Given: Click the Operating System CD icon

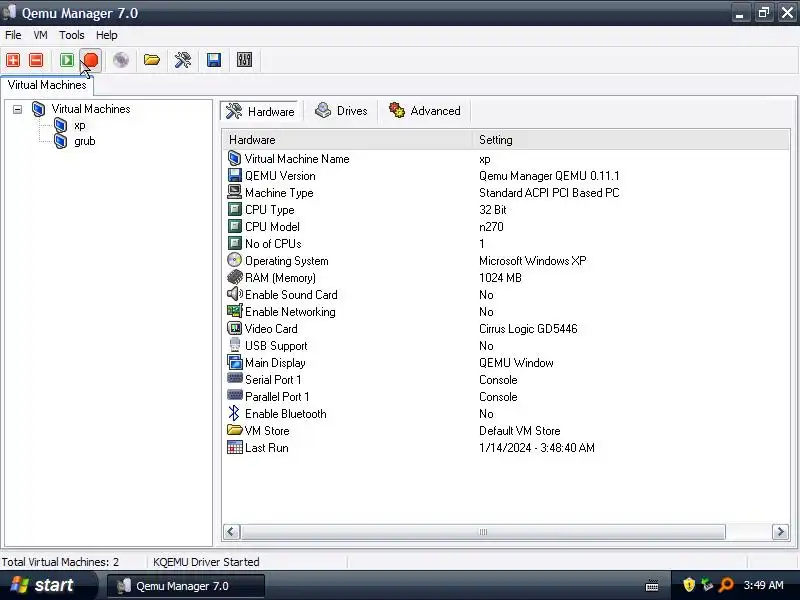Looking at the screenshot, I should (x=234, y=260).
